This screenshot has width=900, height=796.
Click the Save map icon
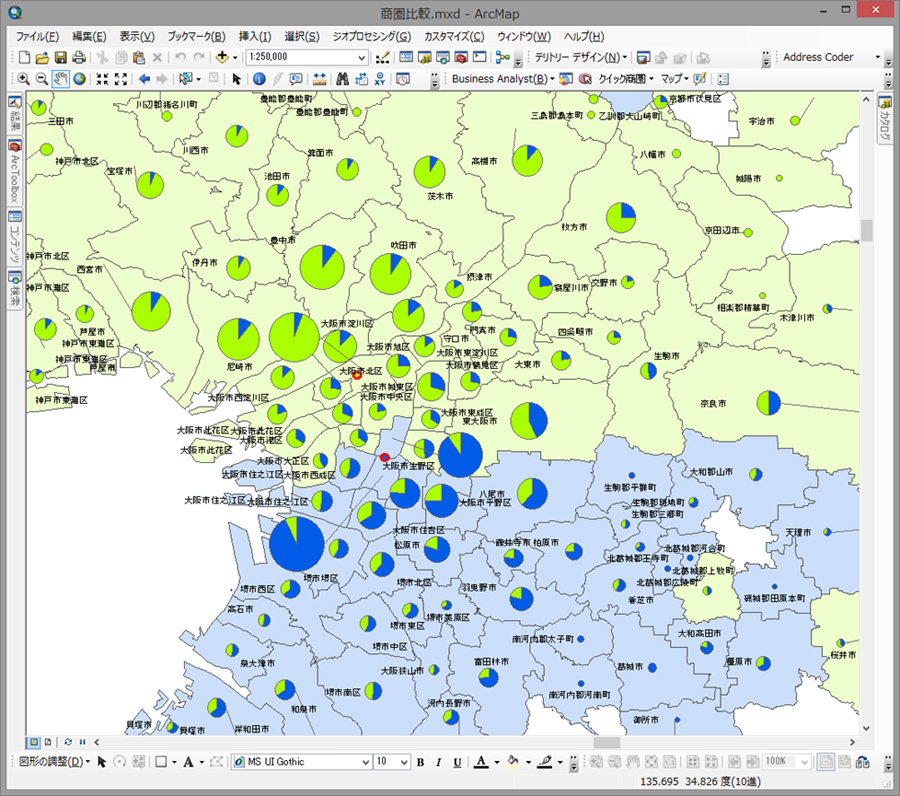tap(60, 57)
